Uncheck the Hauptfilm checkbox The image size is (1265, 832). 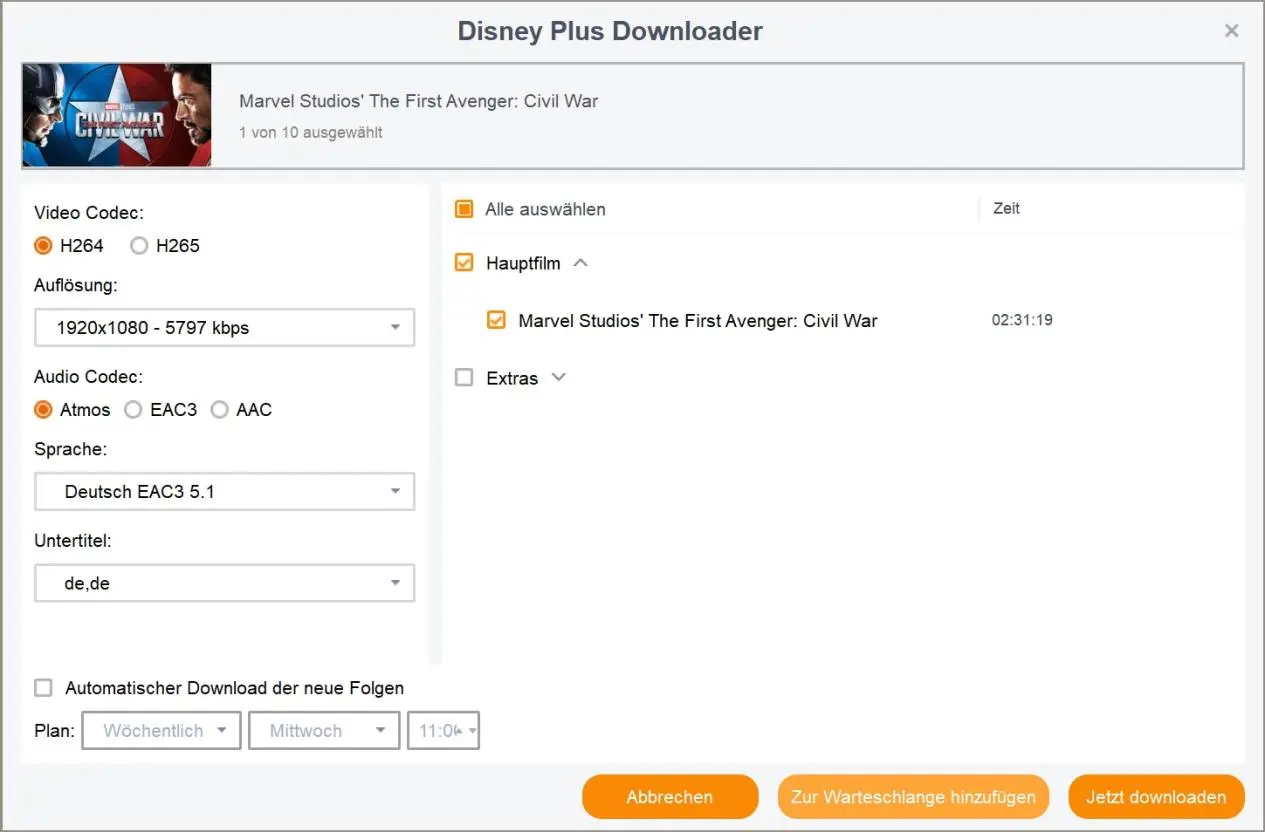point(464,263)
